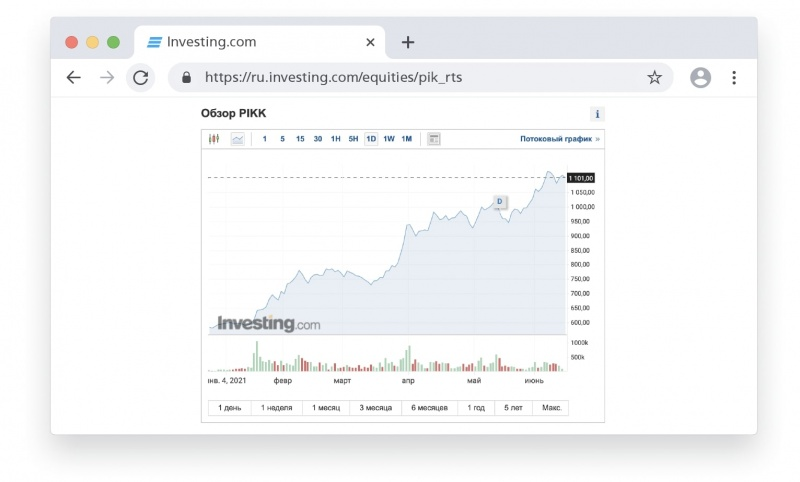
Task: Choose the 3 месяца time range
Action: [376, 408]
